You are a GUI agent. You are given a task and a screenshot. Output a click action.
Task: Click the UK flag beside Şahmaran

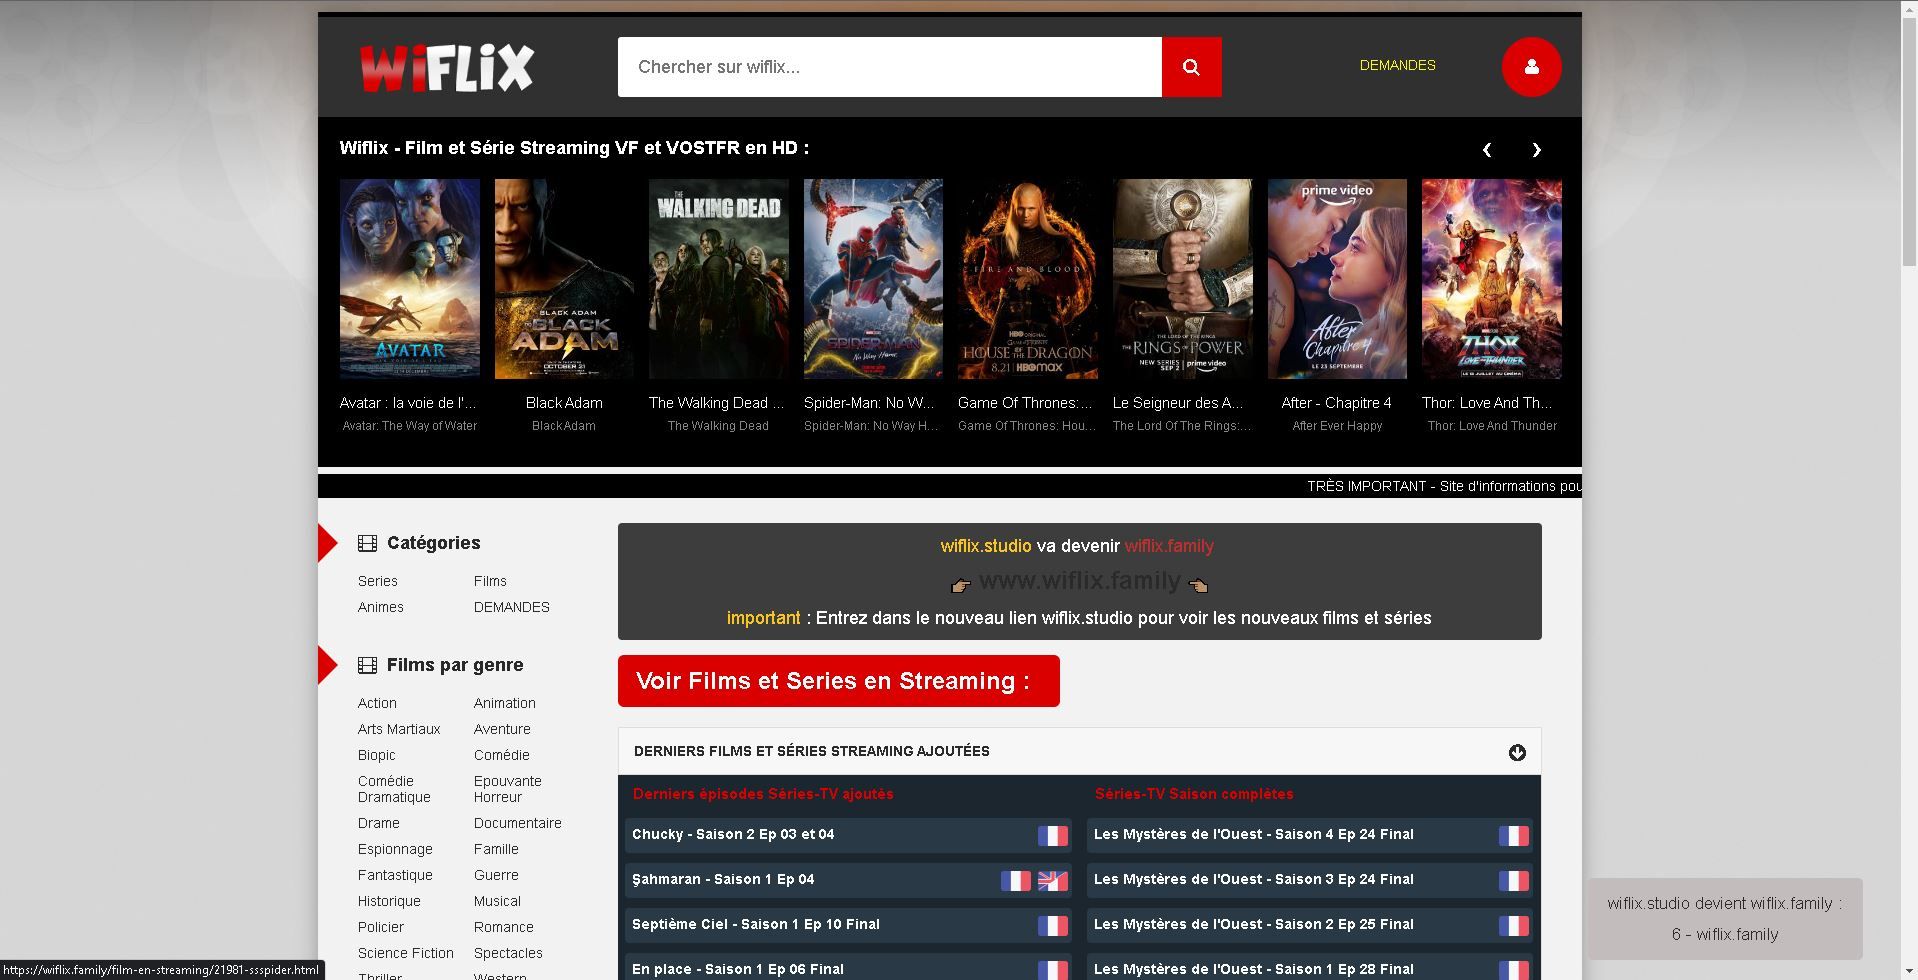click(x=1052, y=880)
